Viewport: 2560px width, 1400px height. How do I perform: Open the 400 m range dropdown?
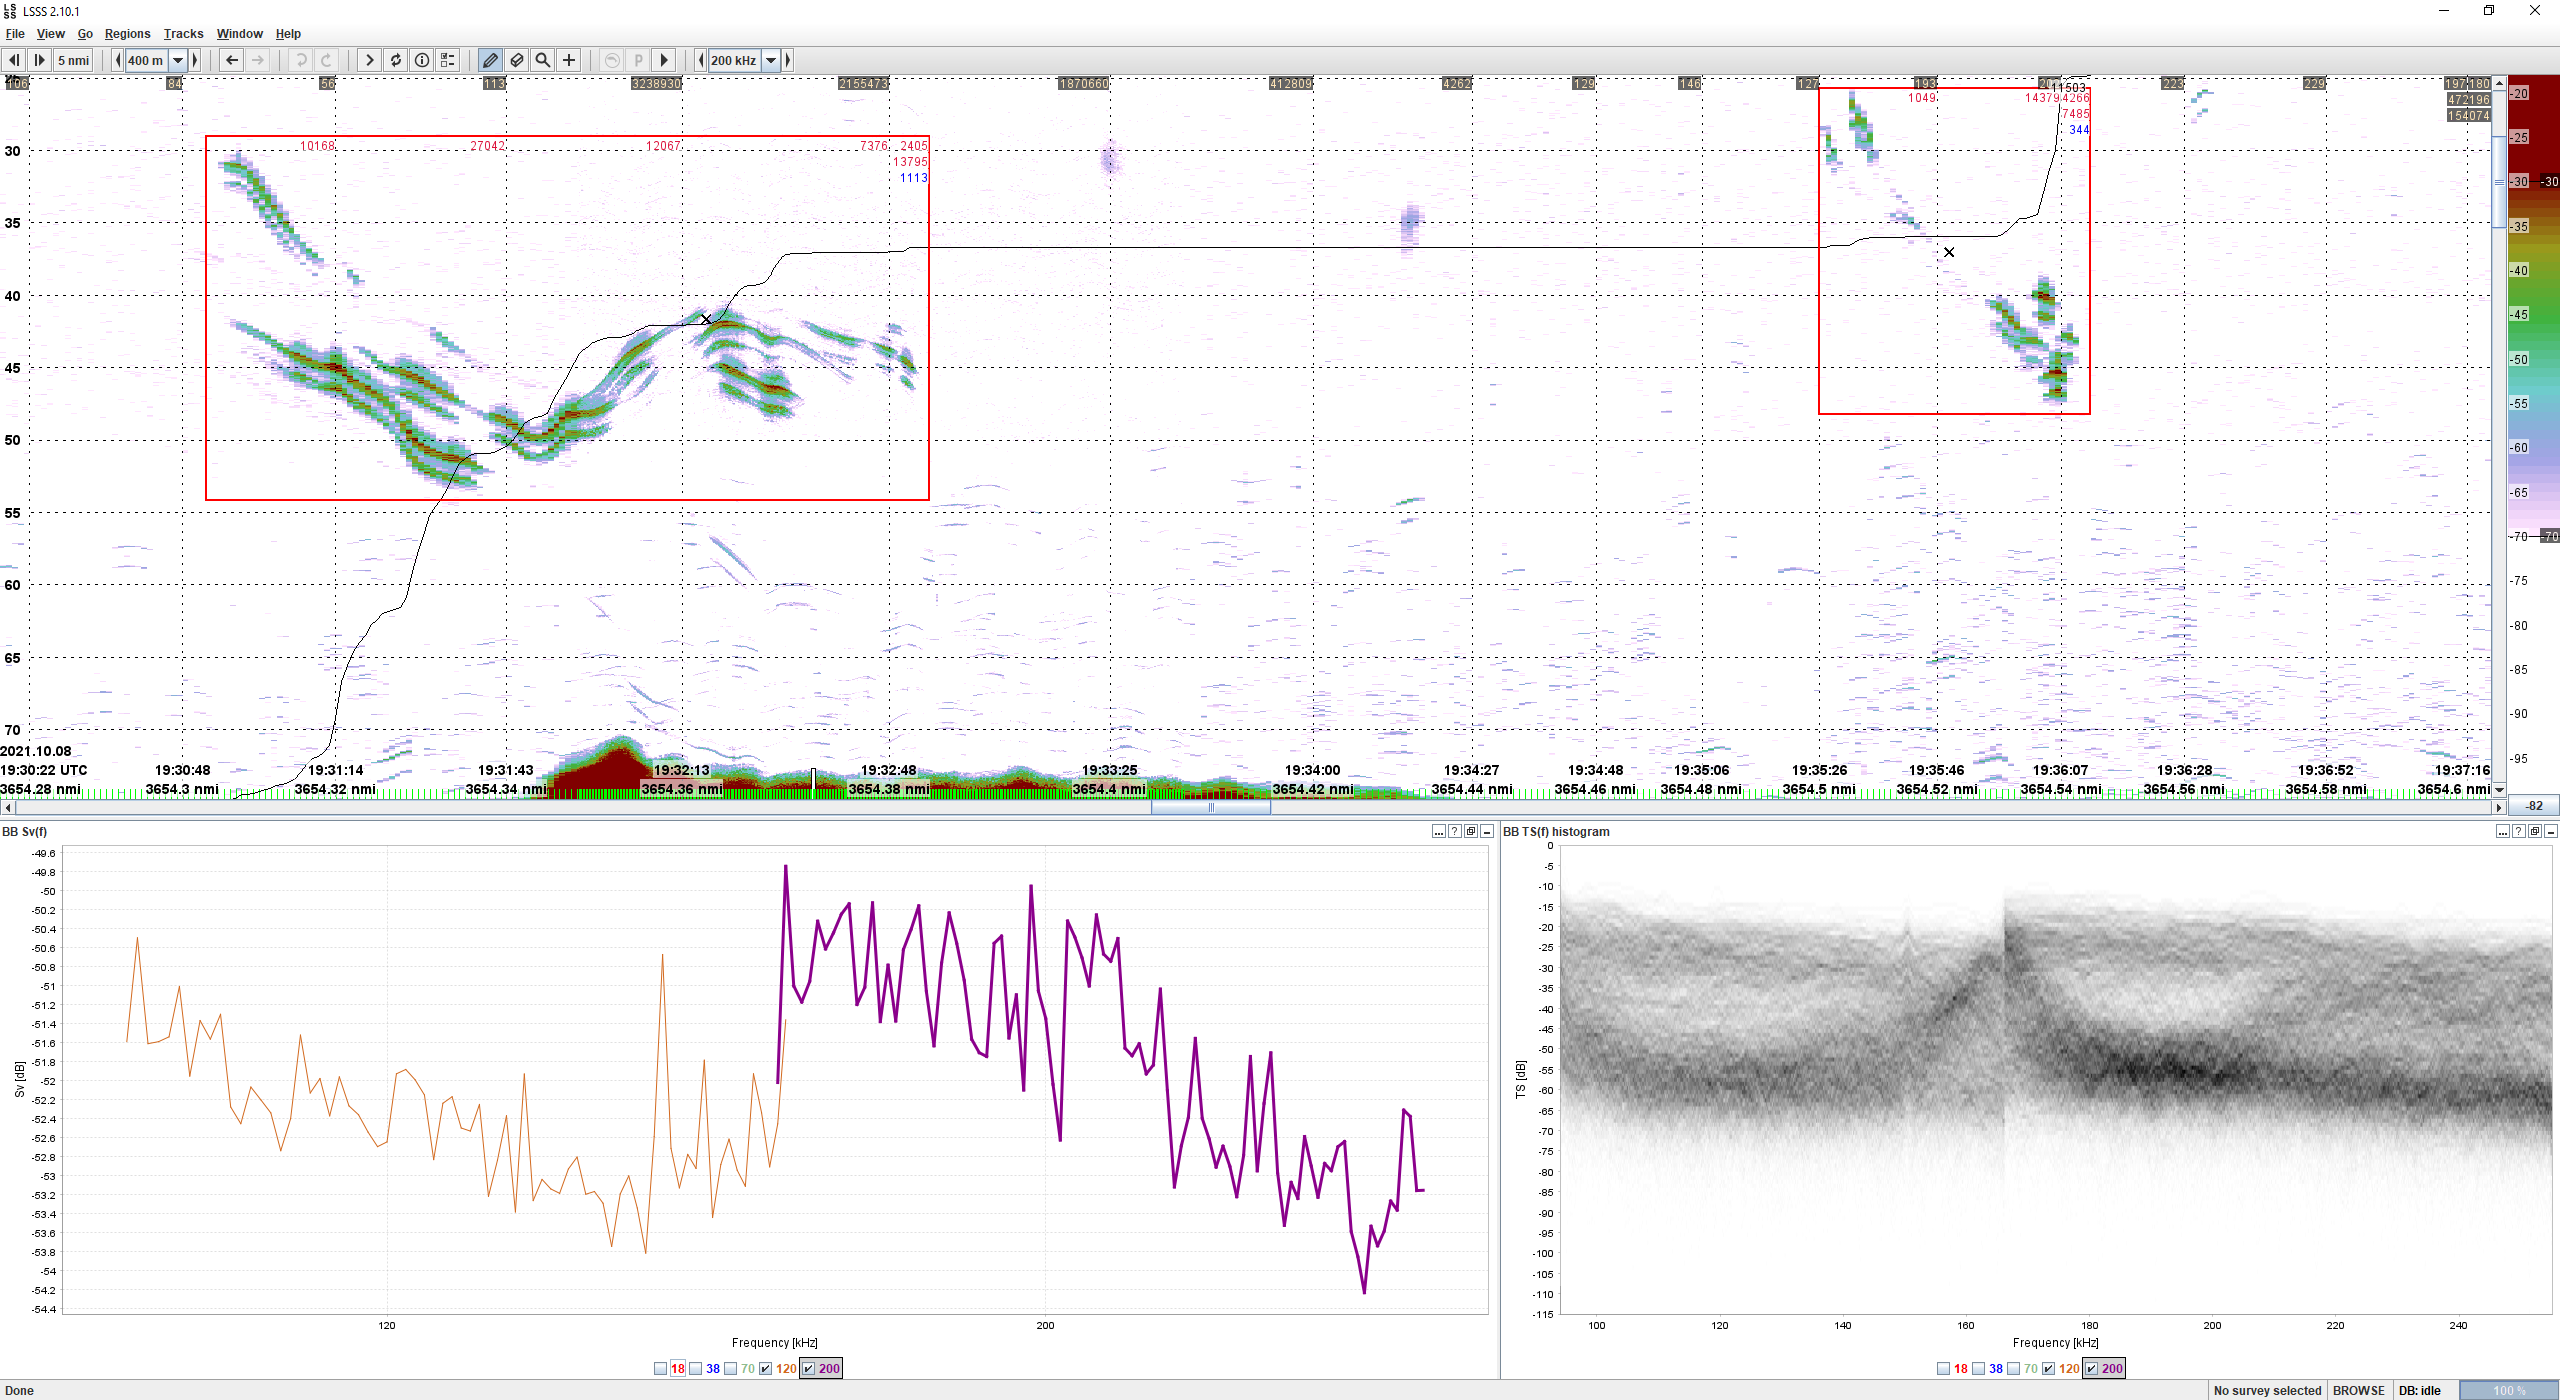[x=178, y=59]
